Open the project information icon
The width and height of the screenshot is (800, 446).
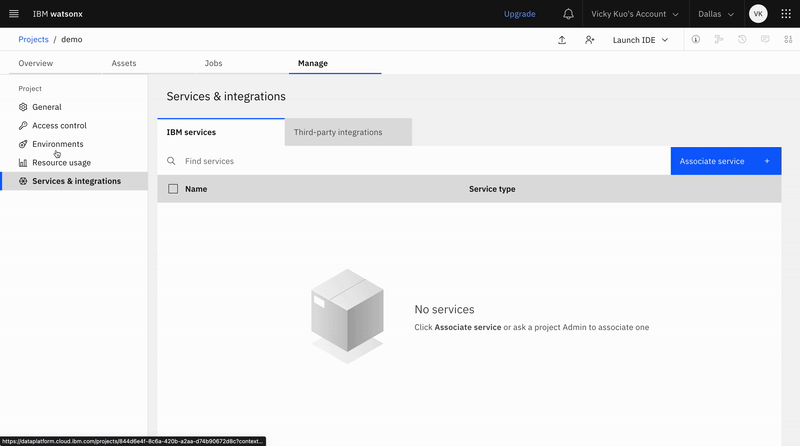[x=695, y=40]
